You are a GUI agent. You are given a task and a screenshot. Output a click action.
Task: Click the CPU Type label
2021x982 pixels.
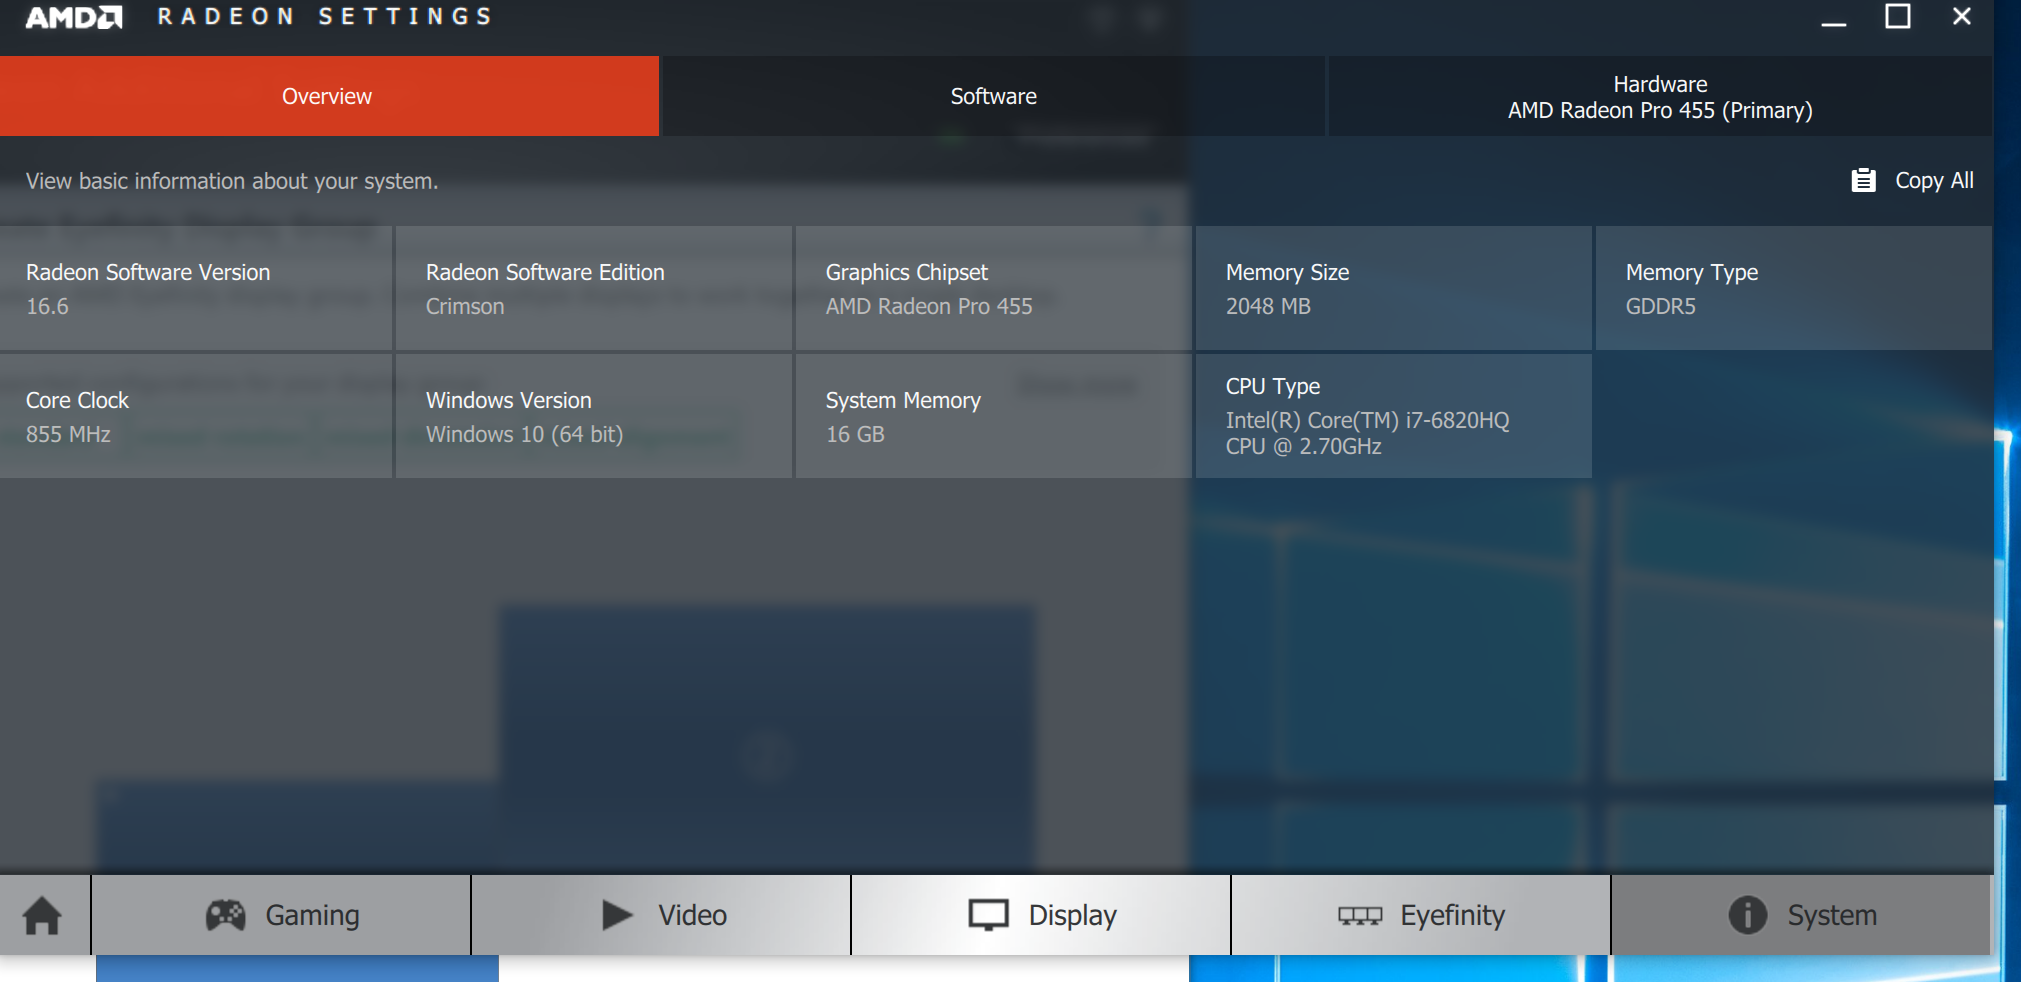point(1273,386)
